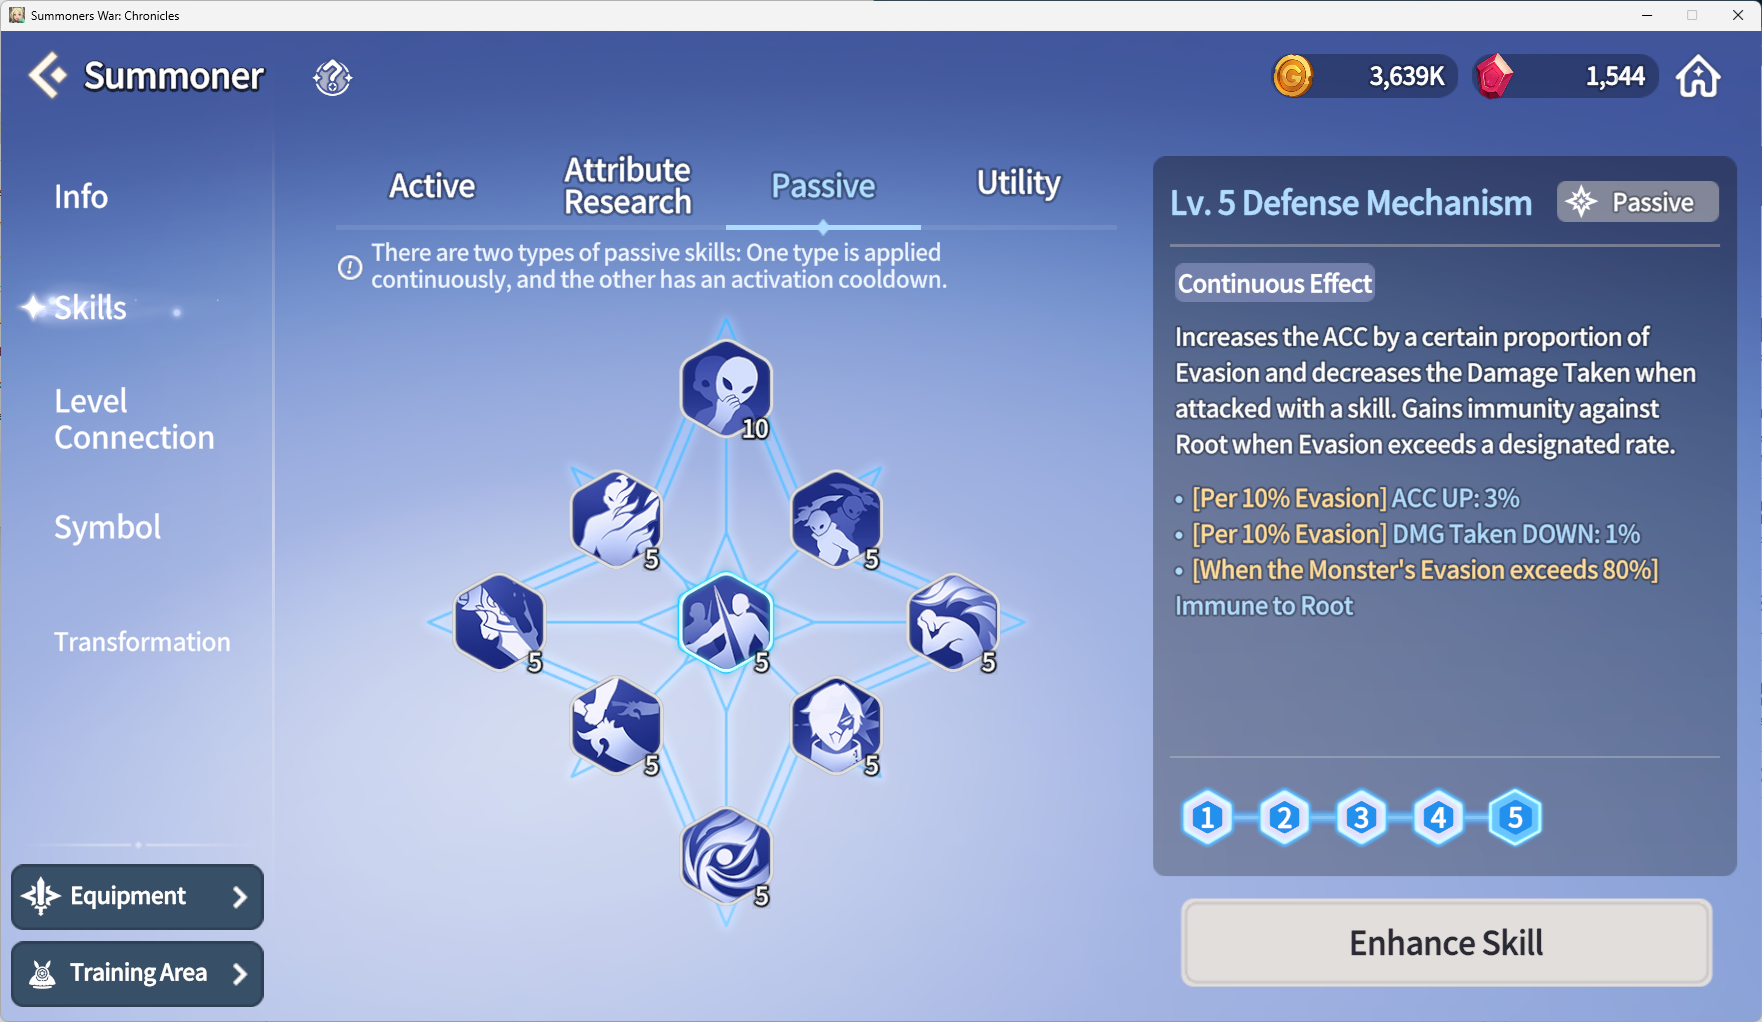This screenshot has height=1022, width=1762.
Task: Click the Training Area dummy icon
Action: click(42, 973)
